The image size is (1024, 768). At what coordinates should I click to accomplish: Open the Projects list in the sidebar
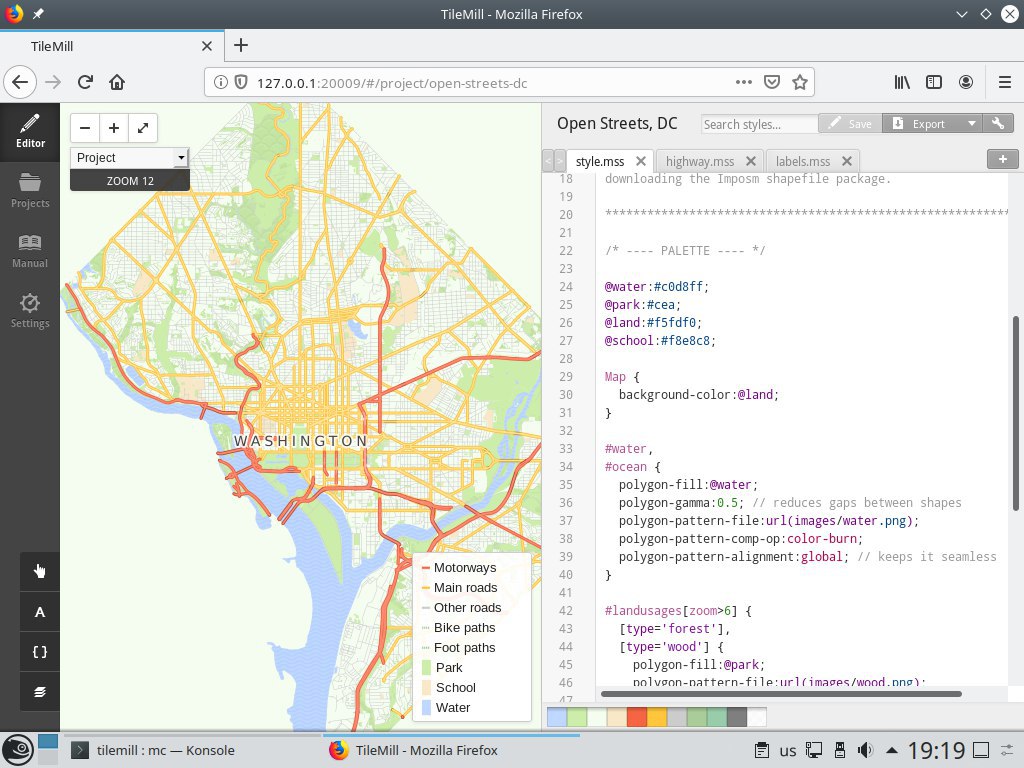pyautogui.click(x=30, y=192)
